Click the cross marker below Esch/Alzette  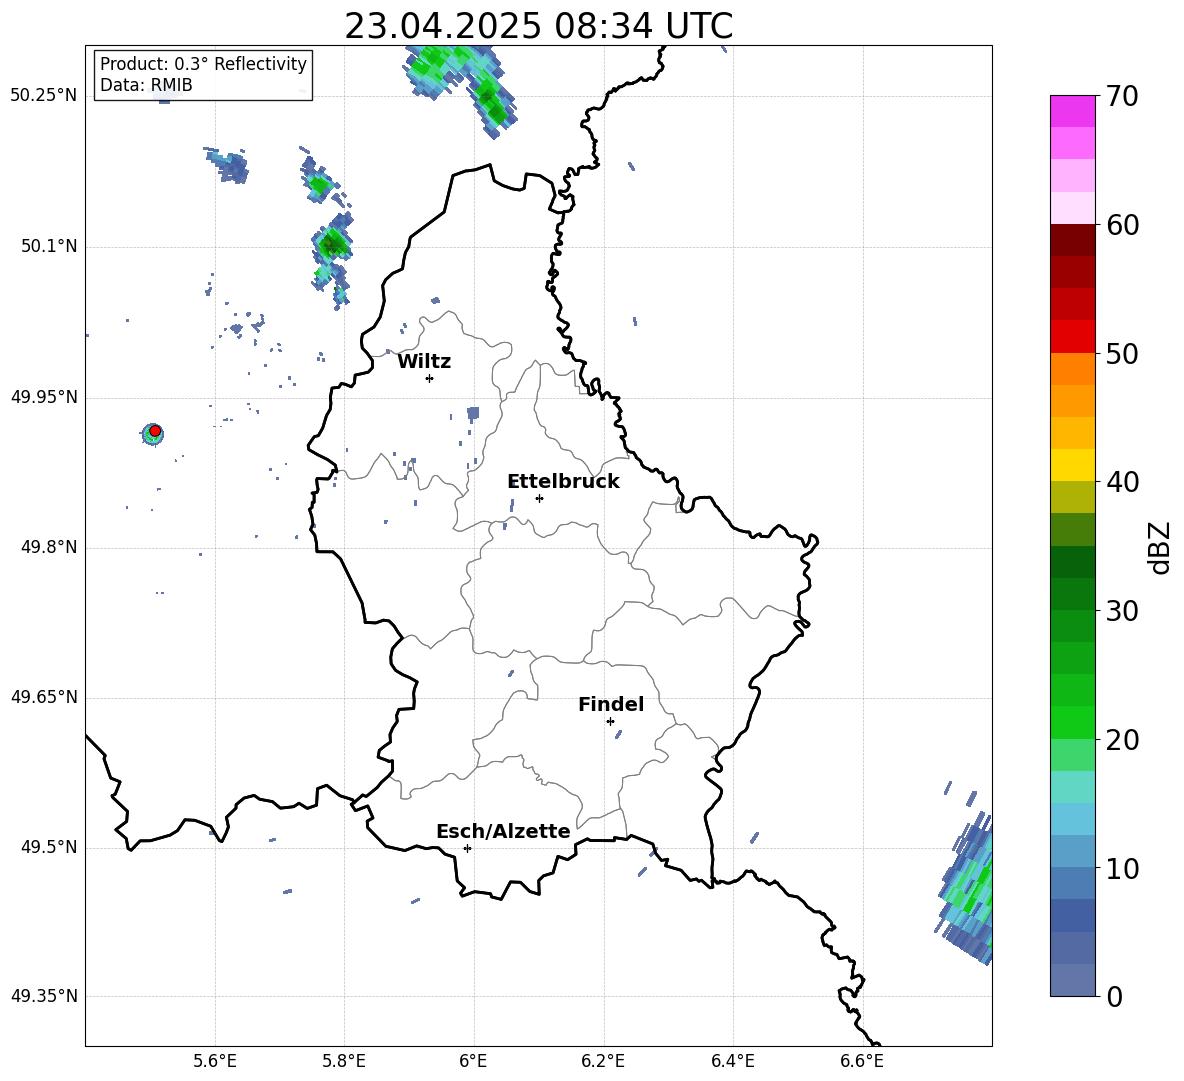467,848
